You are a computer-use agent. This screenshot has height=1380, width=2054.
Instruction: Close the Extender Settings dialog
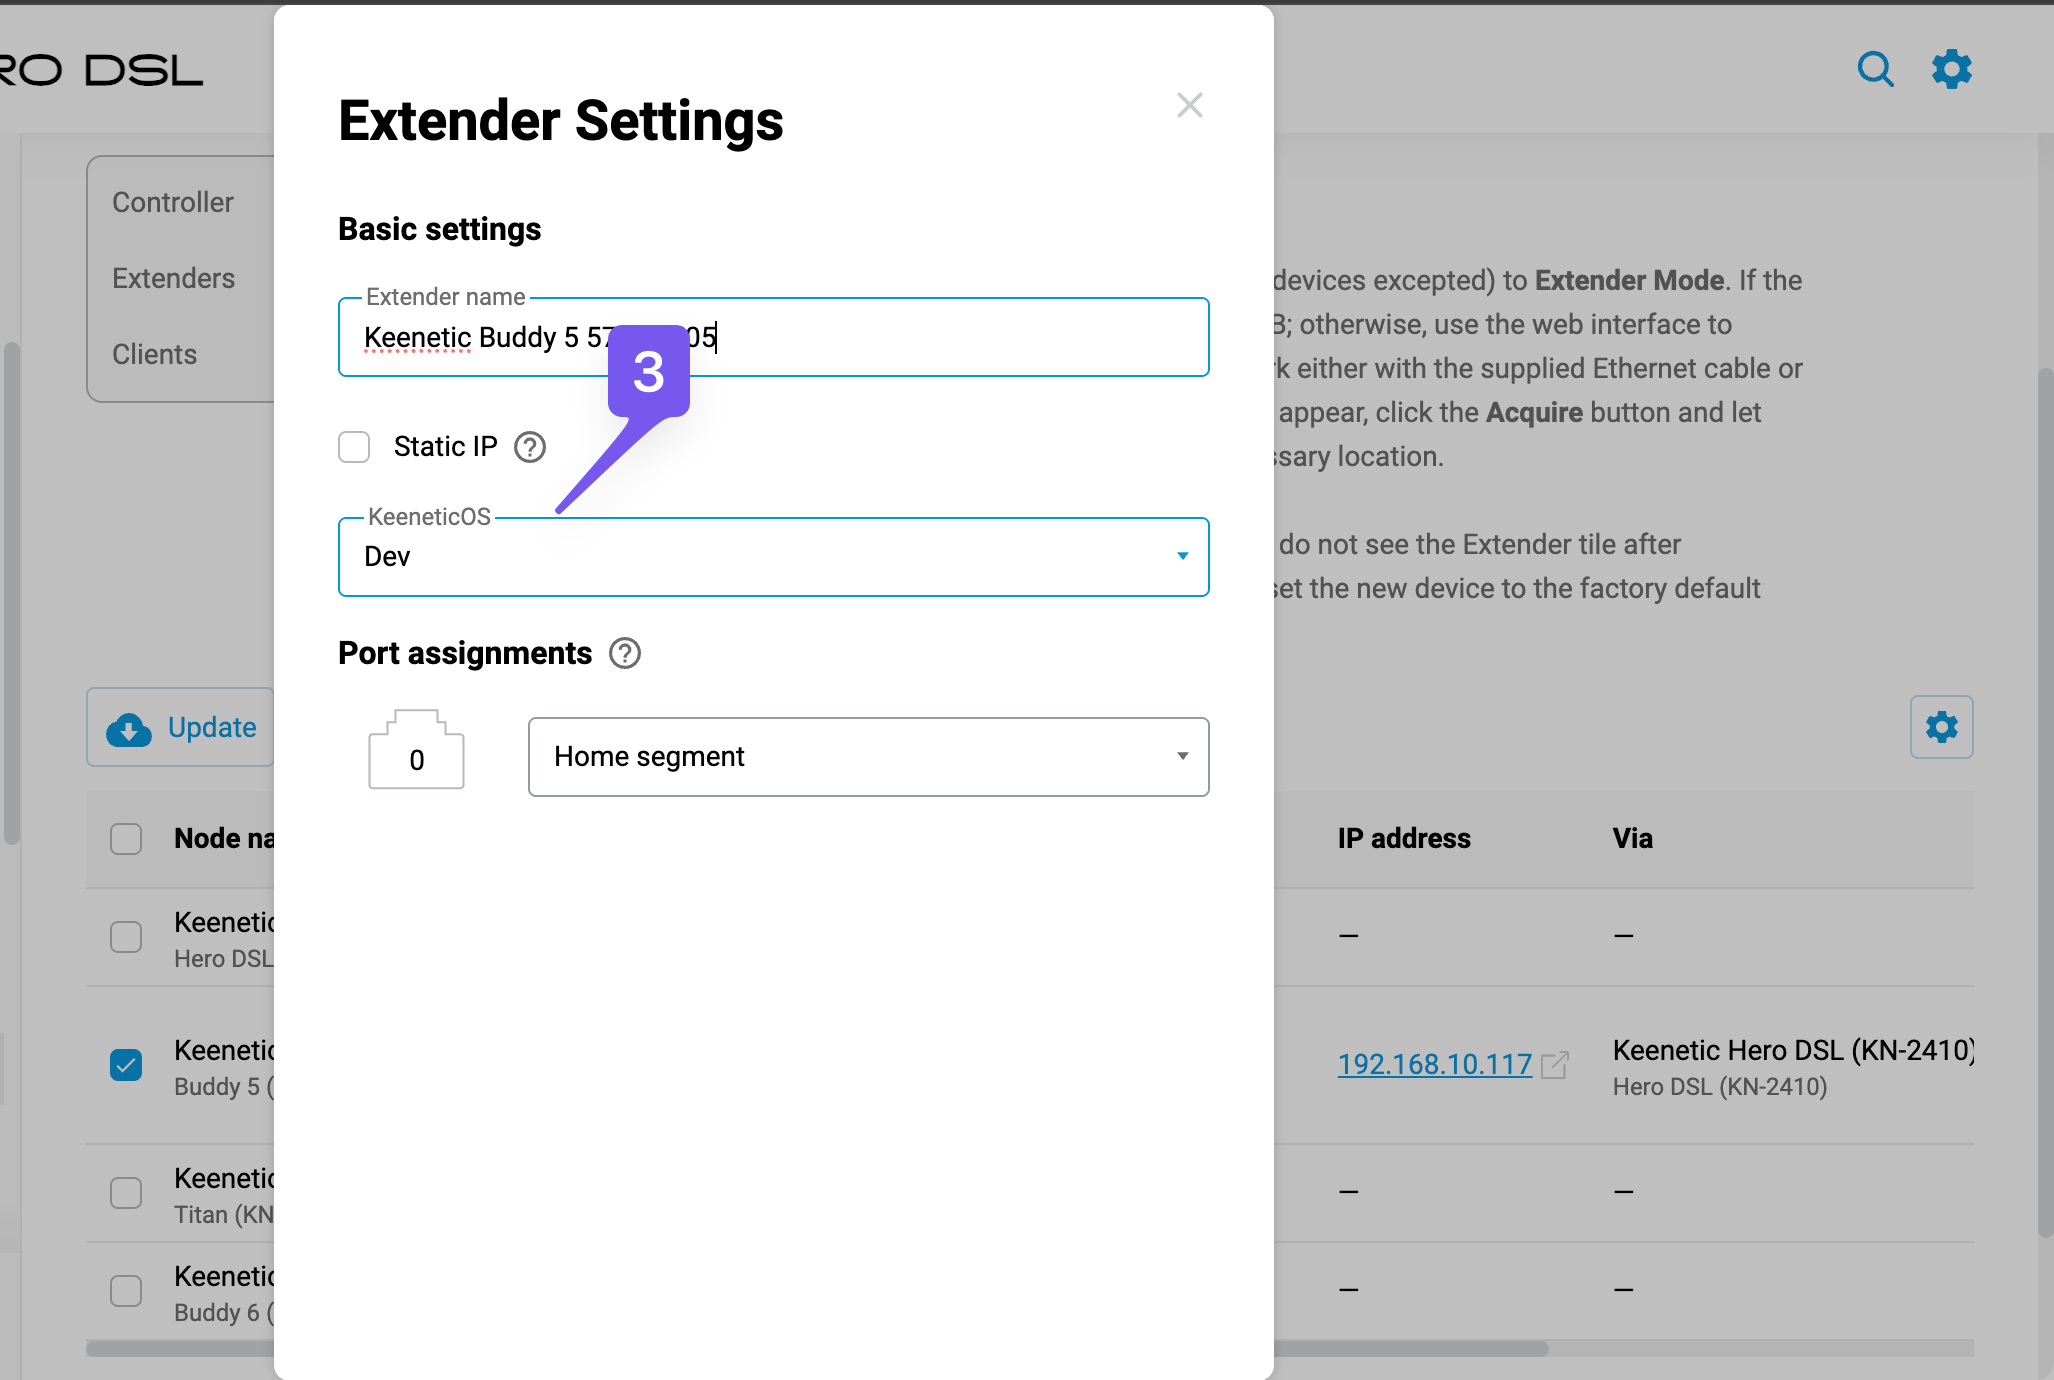click(x=1189, y=105)
